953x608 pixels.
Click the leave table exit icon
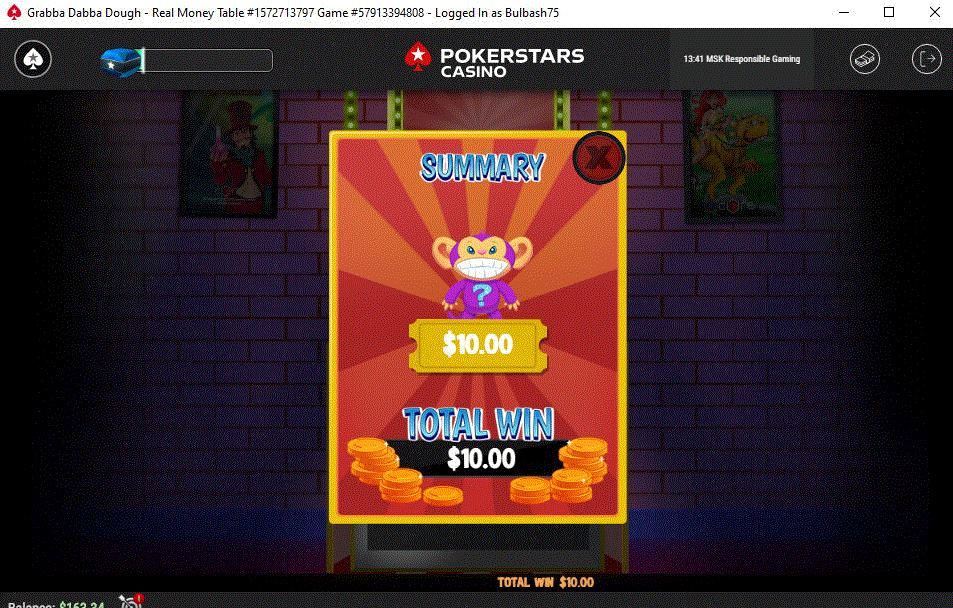point(927,59)
